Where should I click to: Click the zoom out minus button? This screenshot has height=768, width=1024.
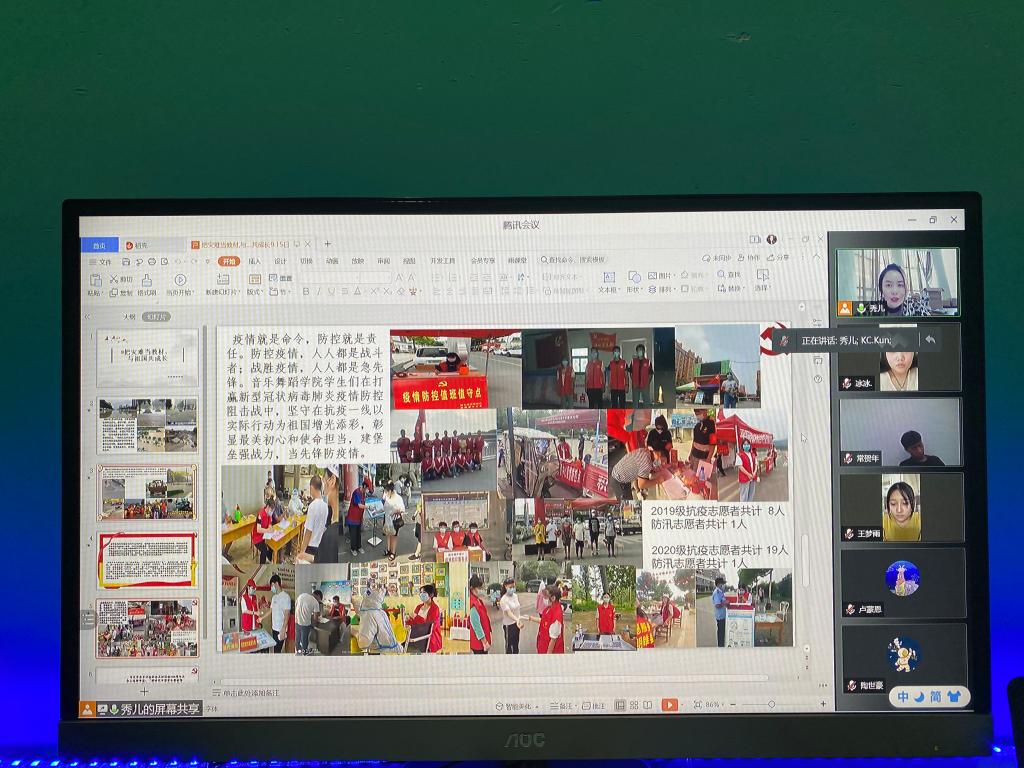(x=733, y=705)
